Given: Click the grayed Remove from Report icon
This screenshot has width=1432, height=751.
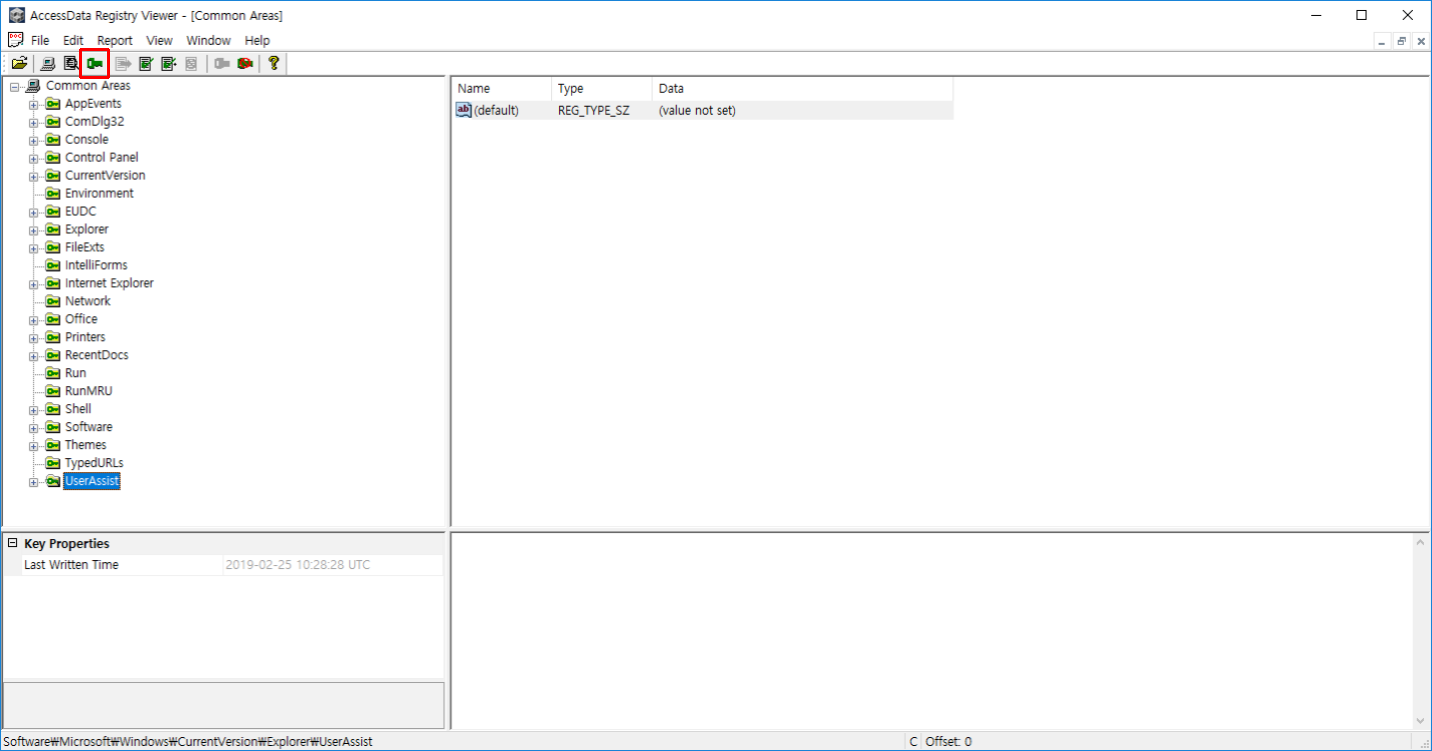Looking at the screenshot, I should [191, 63].
